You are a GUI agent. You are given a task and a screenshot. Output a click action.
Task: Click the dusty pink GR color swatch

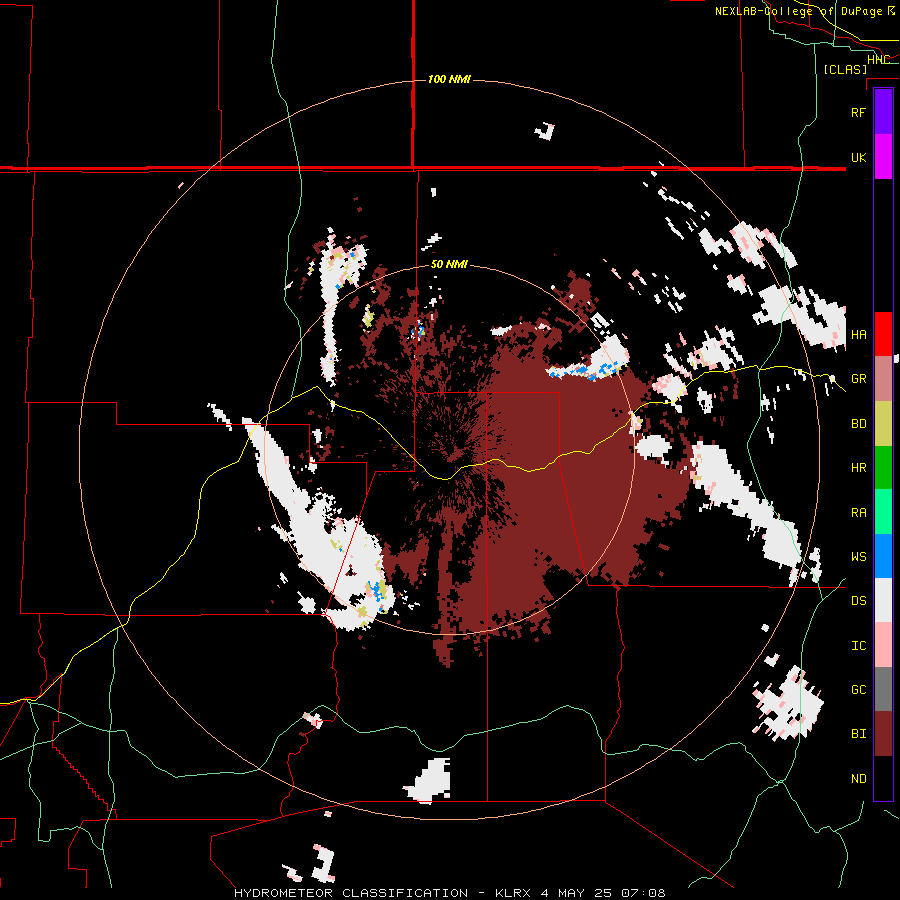[x=883, y=378]
